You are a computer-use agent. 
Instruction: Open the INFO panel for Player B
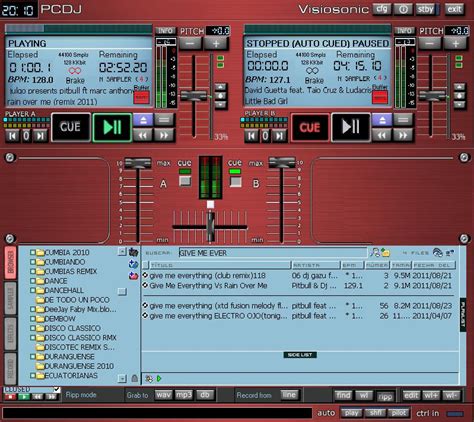point(404,31)
